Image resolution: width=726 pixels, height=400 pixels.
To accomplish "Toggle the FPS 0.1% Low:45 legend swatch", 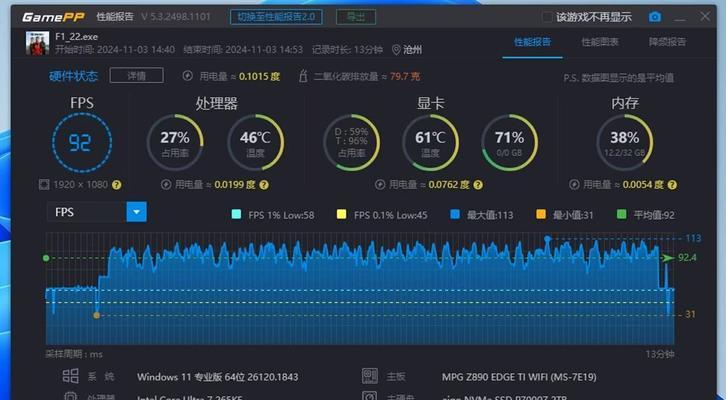I will pyautogui.click(x=342, y=214).
